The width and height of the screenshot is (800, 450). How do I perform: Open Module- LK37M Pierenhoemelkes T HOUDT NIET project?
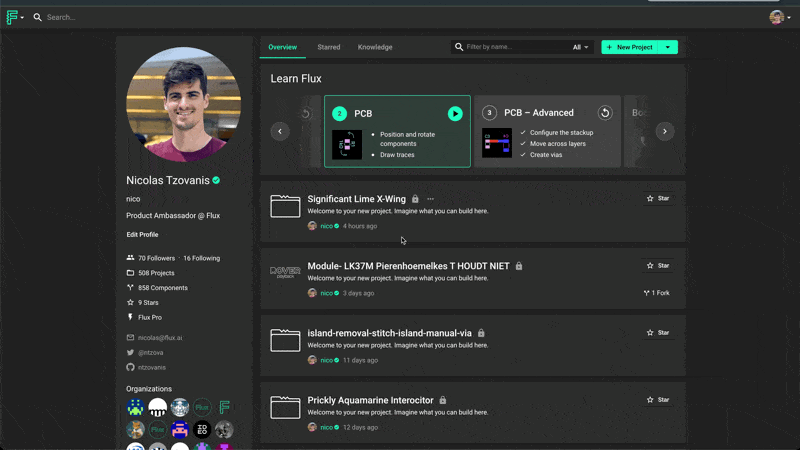(408, 266)
